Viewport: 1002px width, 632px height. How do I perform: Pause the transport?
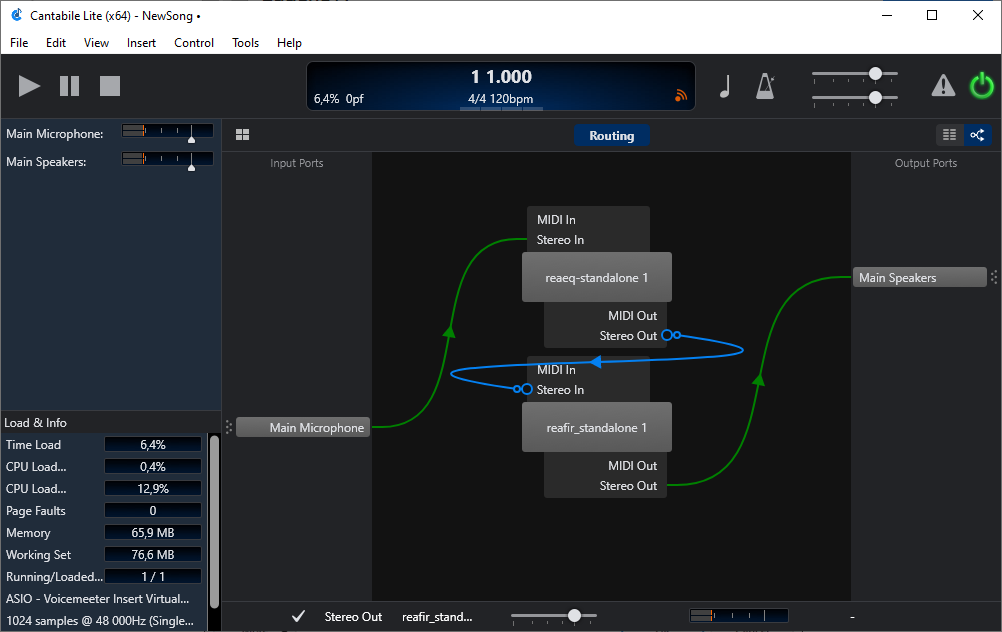pos(70,86)
